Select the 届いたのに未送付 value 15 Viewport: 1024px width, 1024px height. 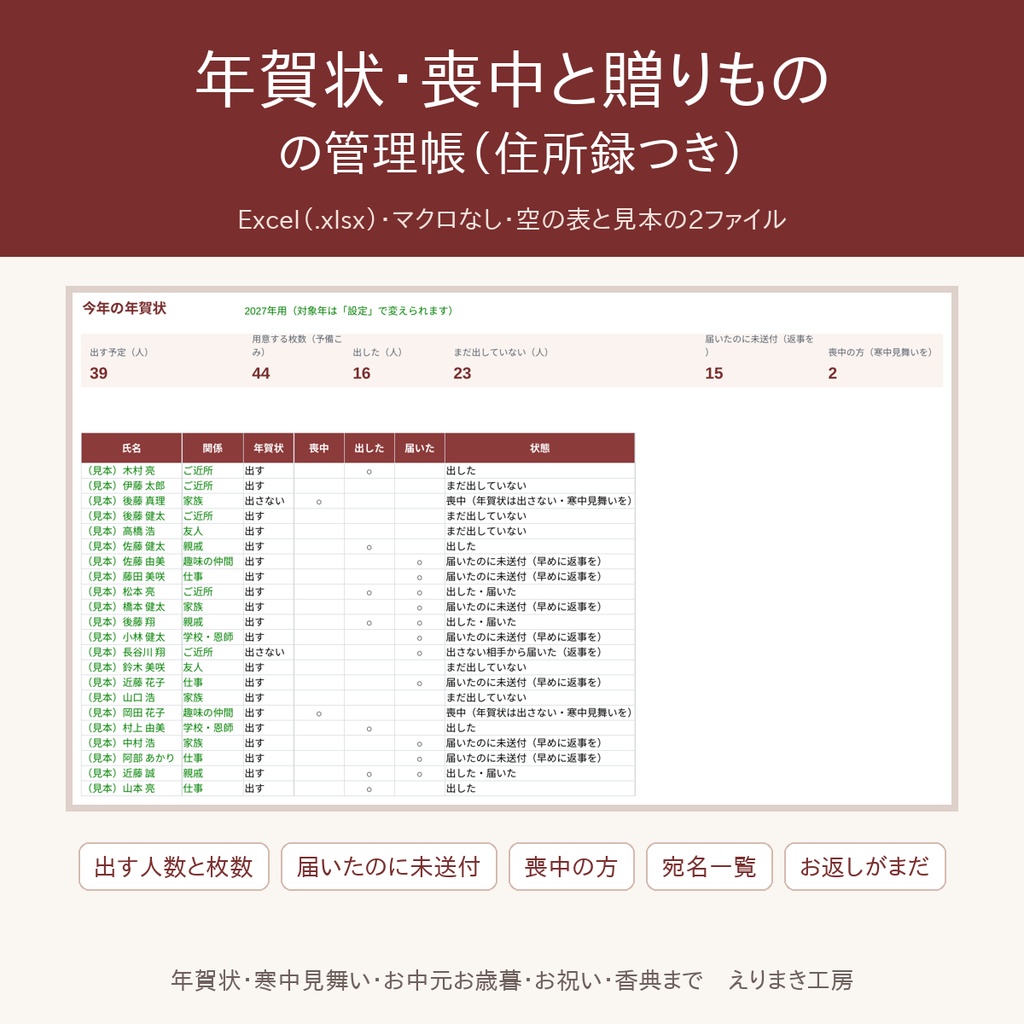tap(714, 374)
